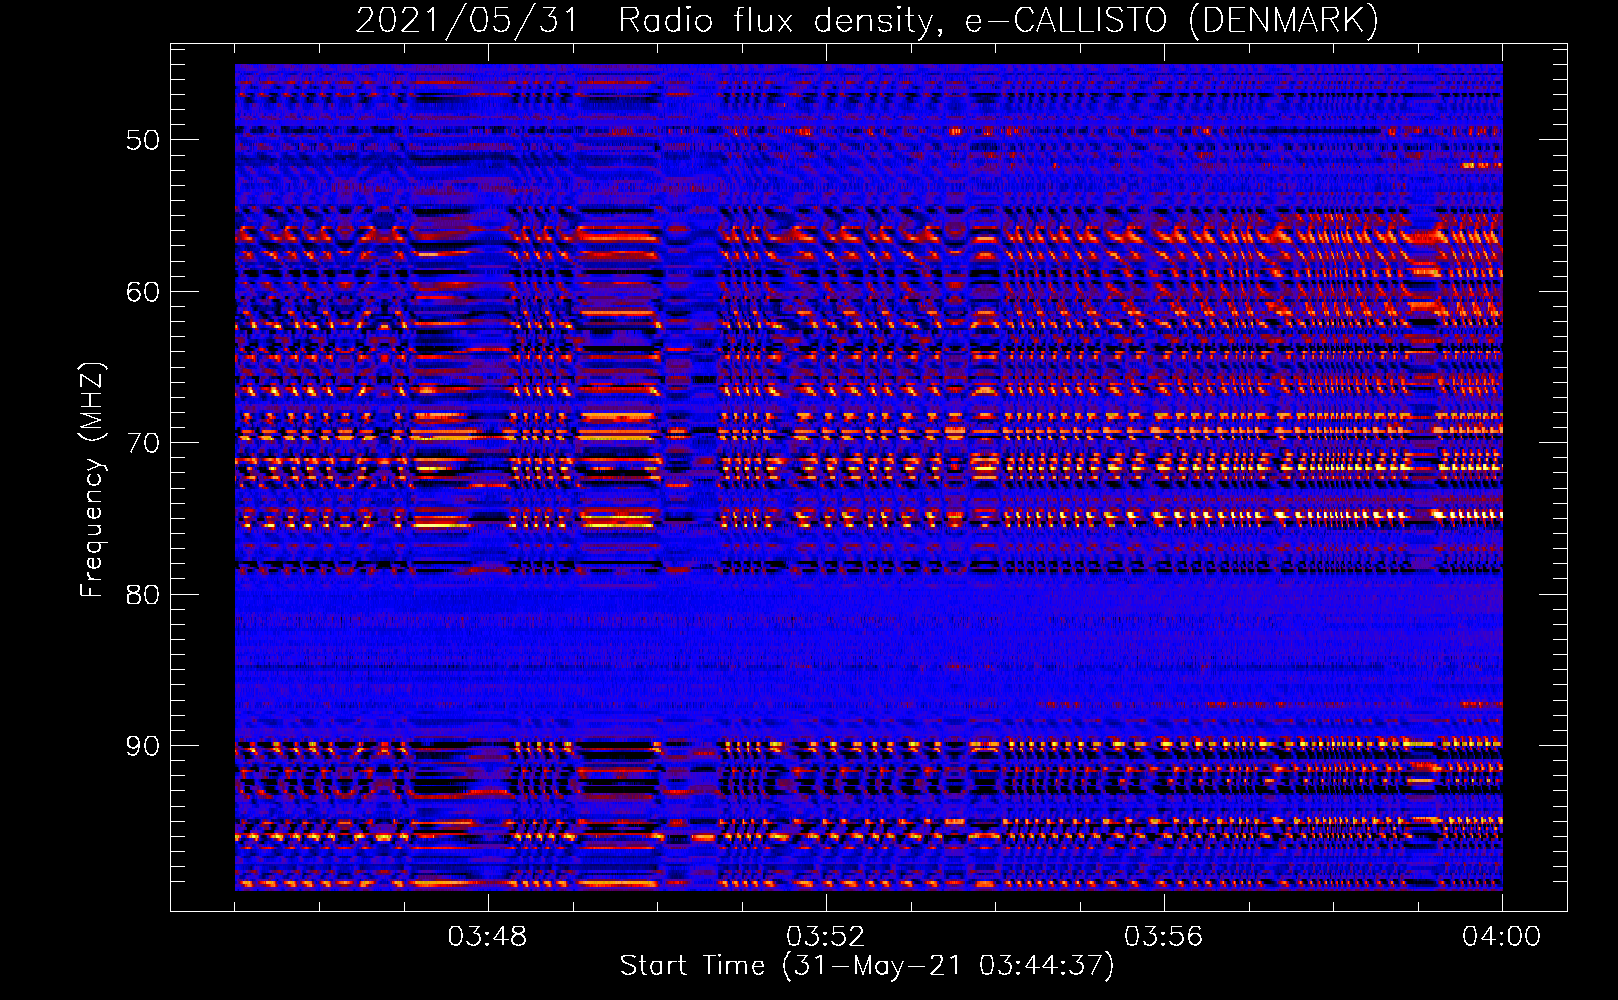
Task: Click the '60' frequency tick label
Action: click(143, 292)
